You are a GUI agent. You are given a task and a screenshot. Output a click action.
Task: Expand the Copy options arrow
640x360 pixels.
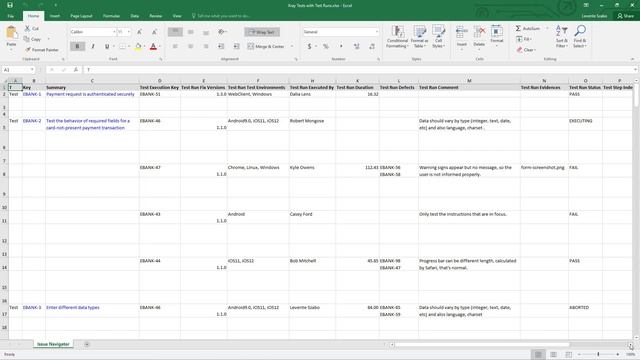(49, 39)
